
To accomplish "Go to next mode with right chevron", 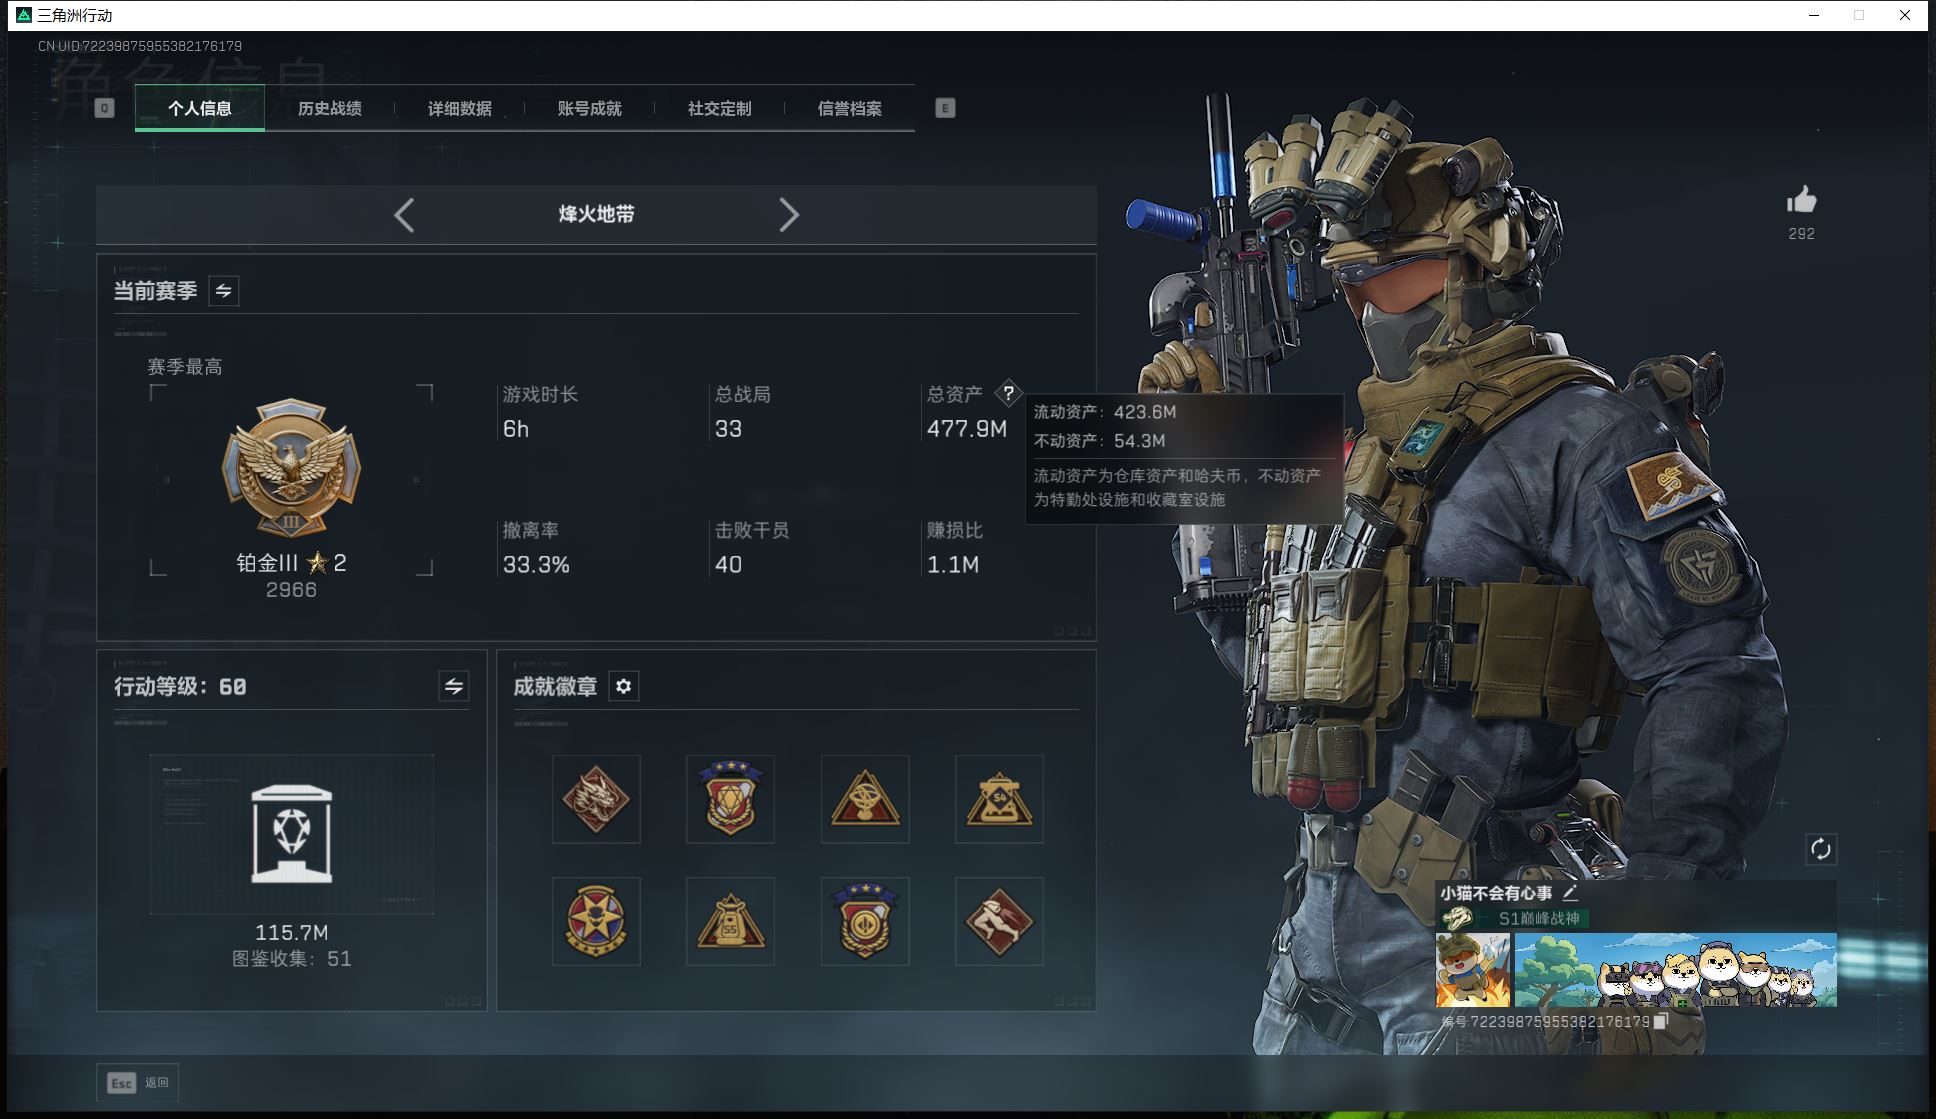I will click(x=788, y=215).
